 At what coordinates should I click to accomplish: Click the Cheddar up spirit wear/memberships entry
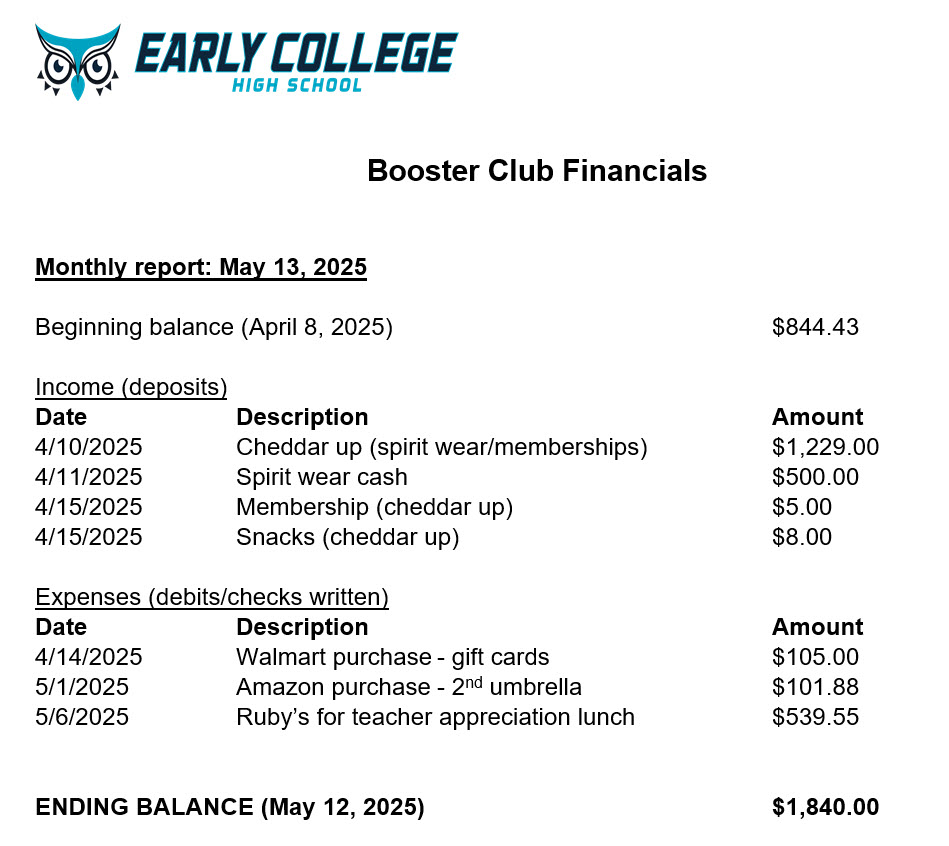pyautogui.click(x=442, y=447)
